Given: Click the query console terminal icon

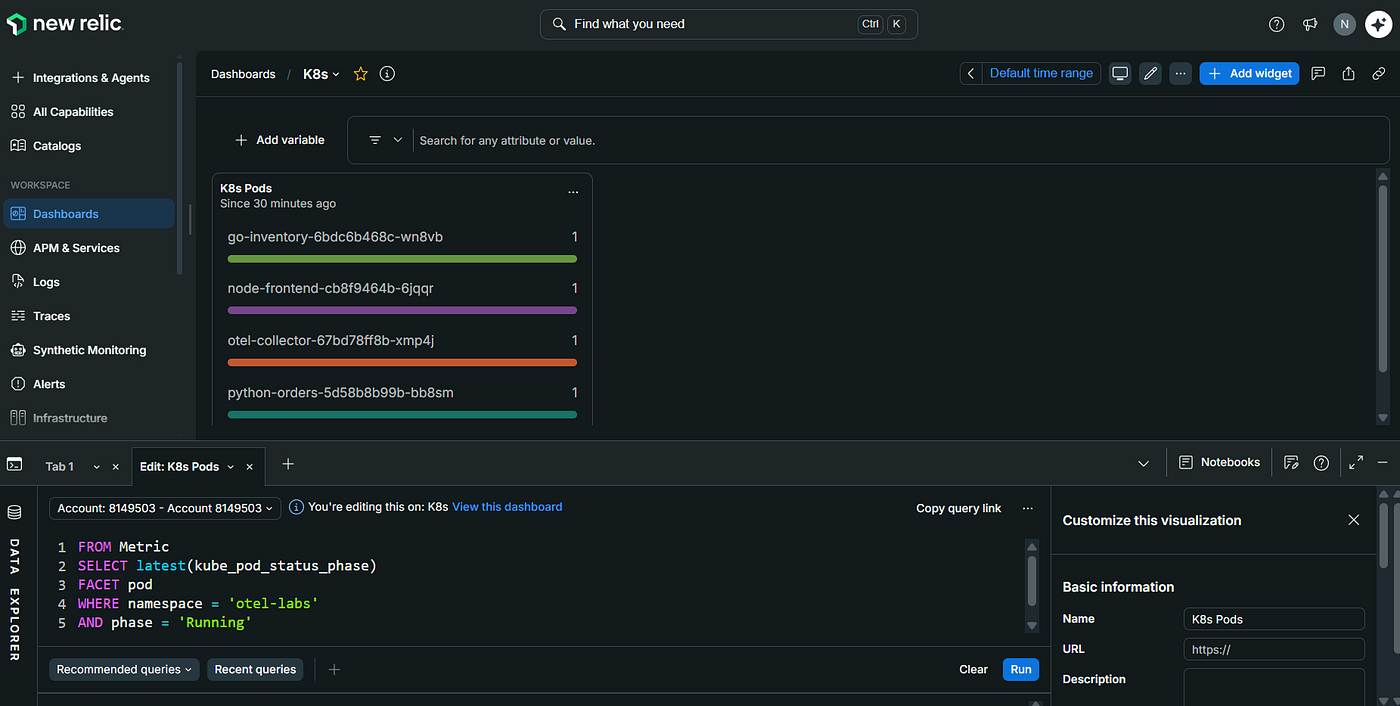Looking at the screenshot, I should coord(14,464).
